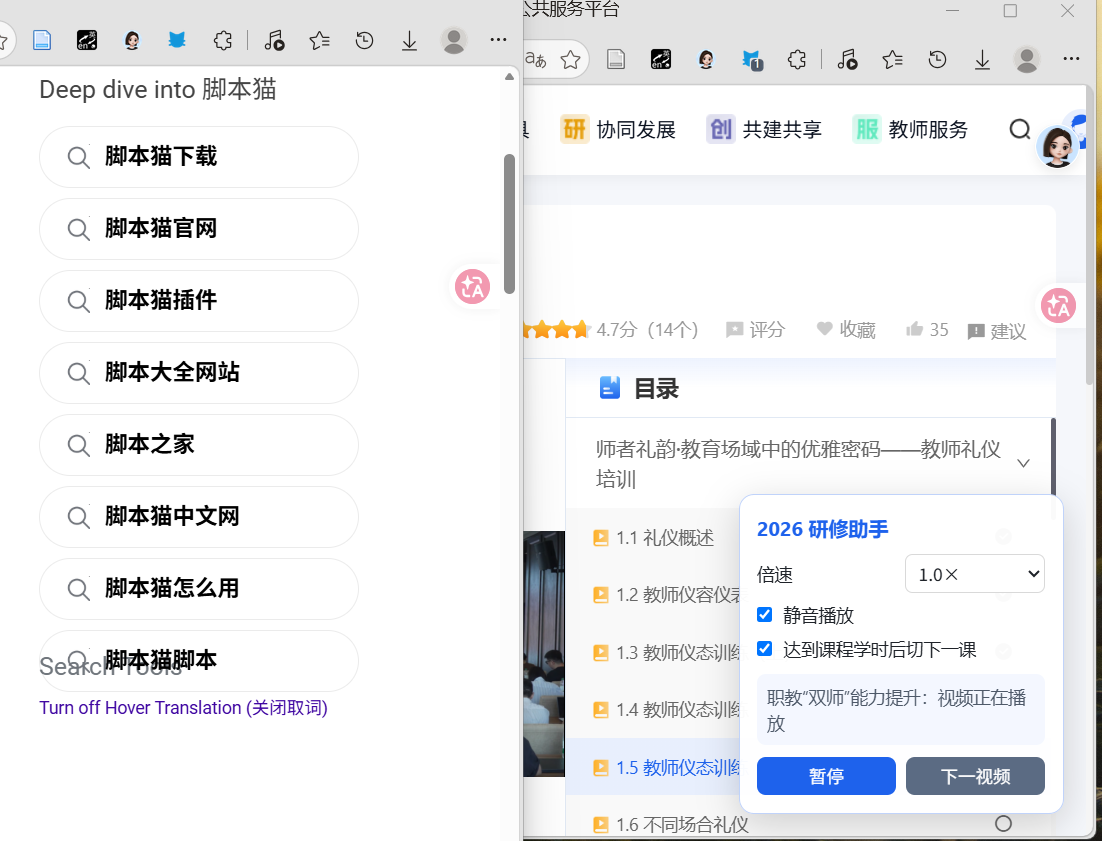The width and height of the screenshot is (1102, 841).
Task: Open History in right browser toolbar
Action: [x=937, y=60]
